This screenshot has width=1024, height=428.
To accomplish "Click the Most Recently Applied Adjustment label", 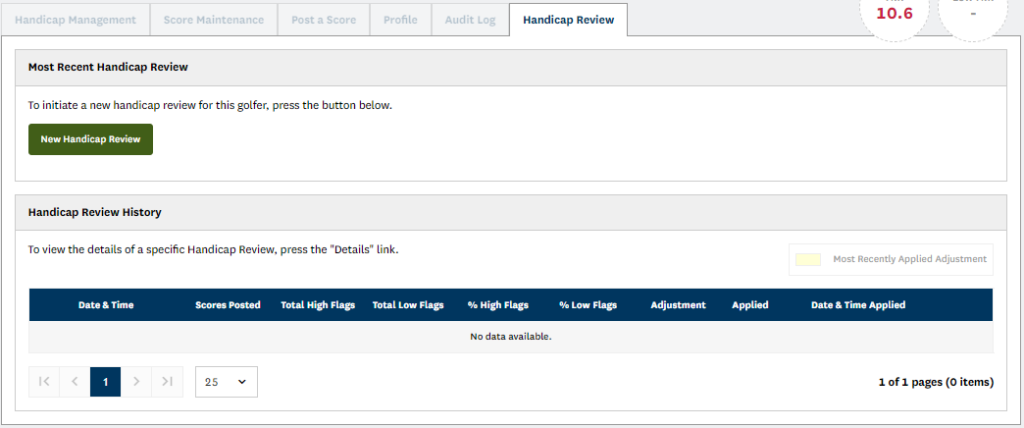I will tap(910, 259).
